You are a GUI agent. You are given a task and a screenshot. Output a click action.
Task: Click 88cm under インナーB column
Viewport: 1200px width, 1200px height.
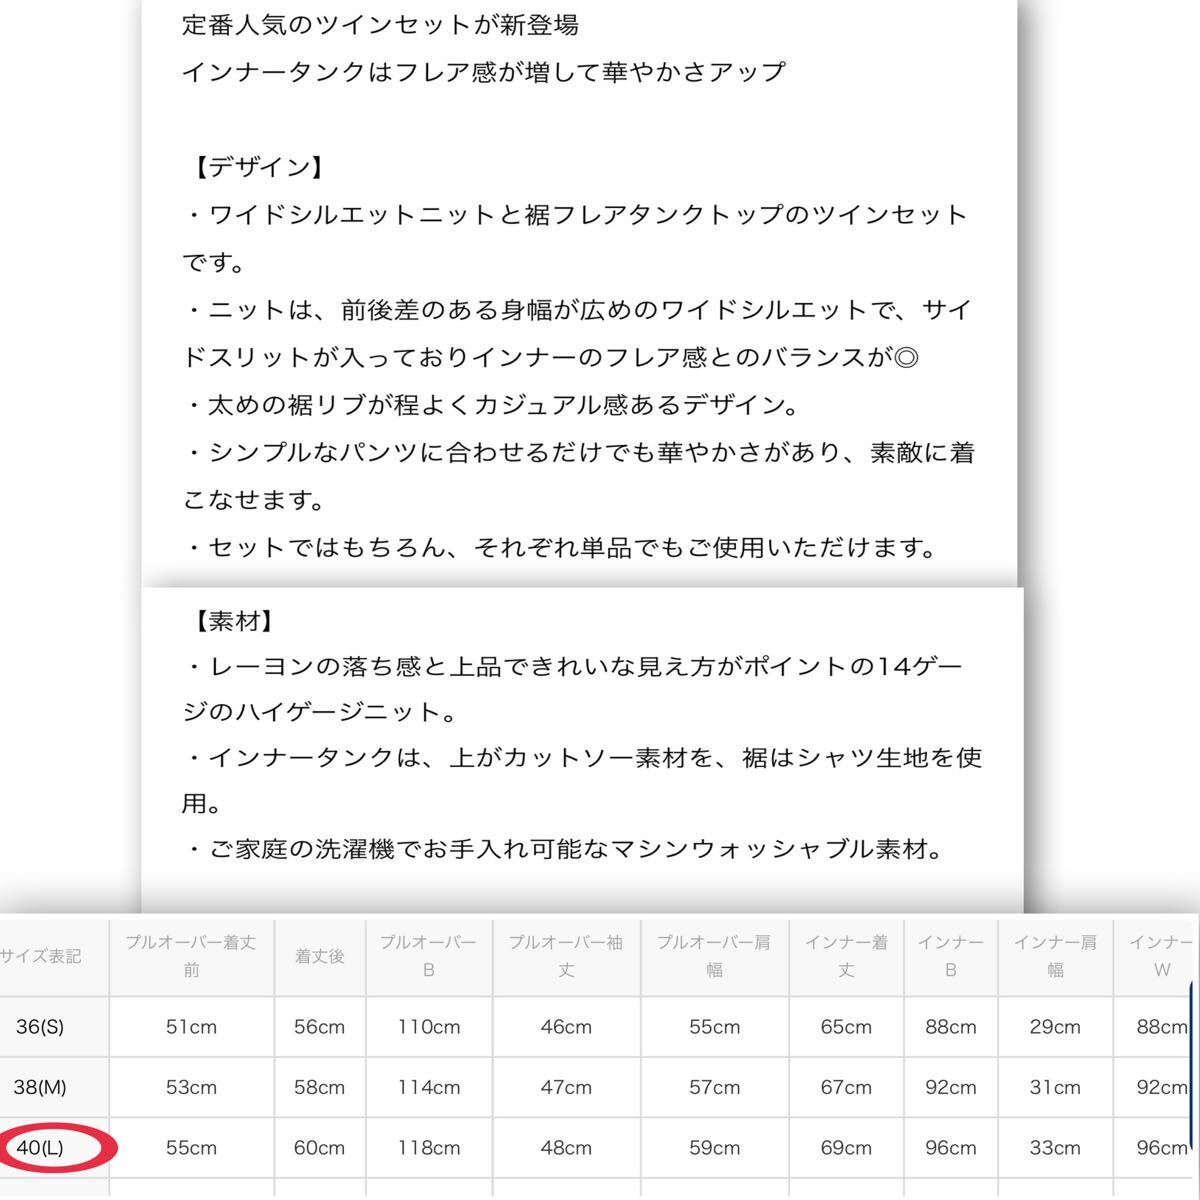click(951, 1027)
